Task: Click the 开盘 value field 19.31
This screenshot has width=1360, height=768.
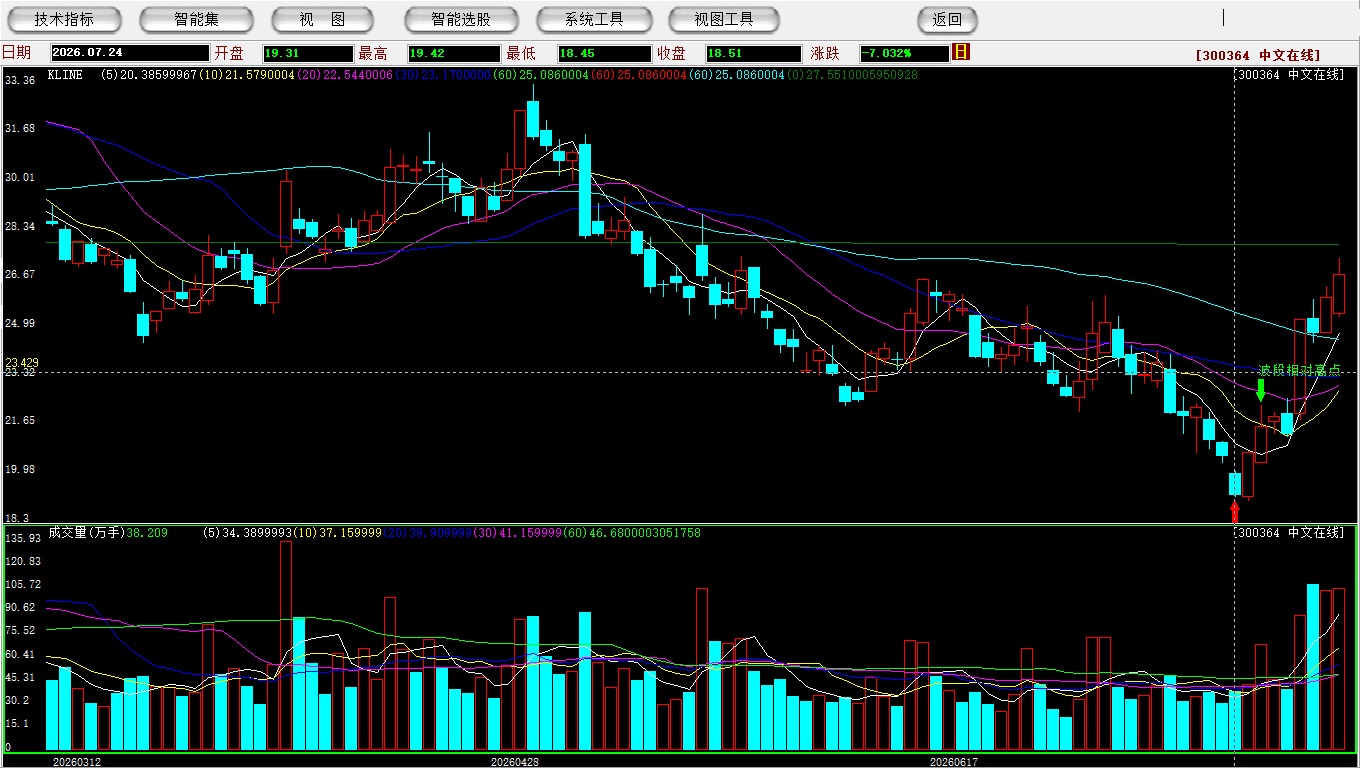Action: coord(308,53)
